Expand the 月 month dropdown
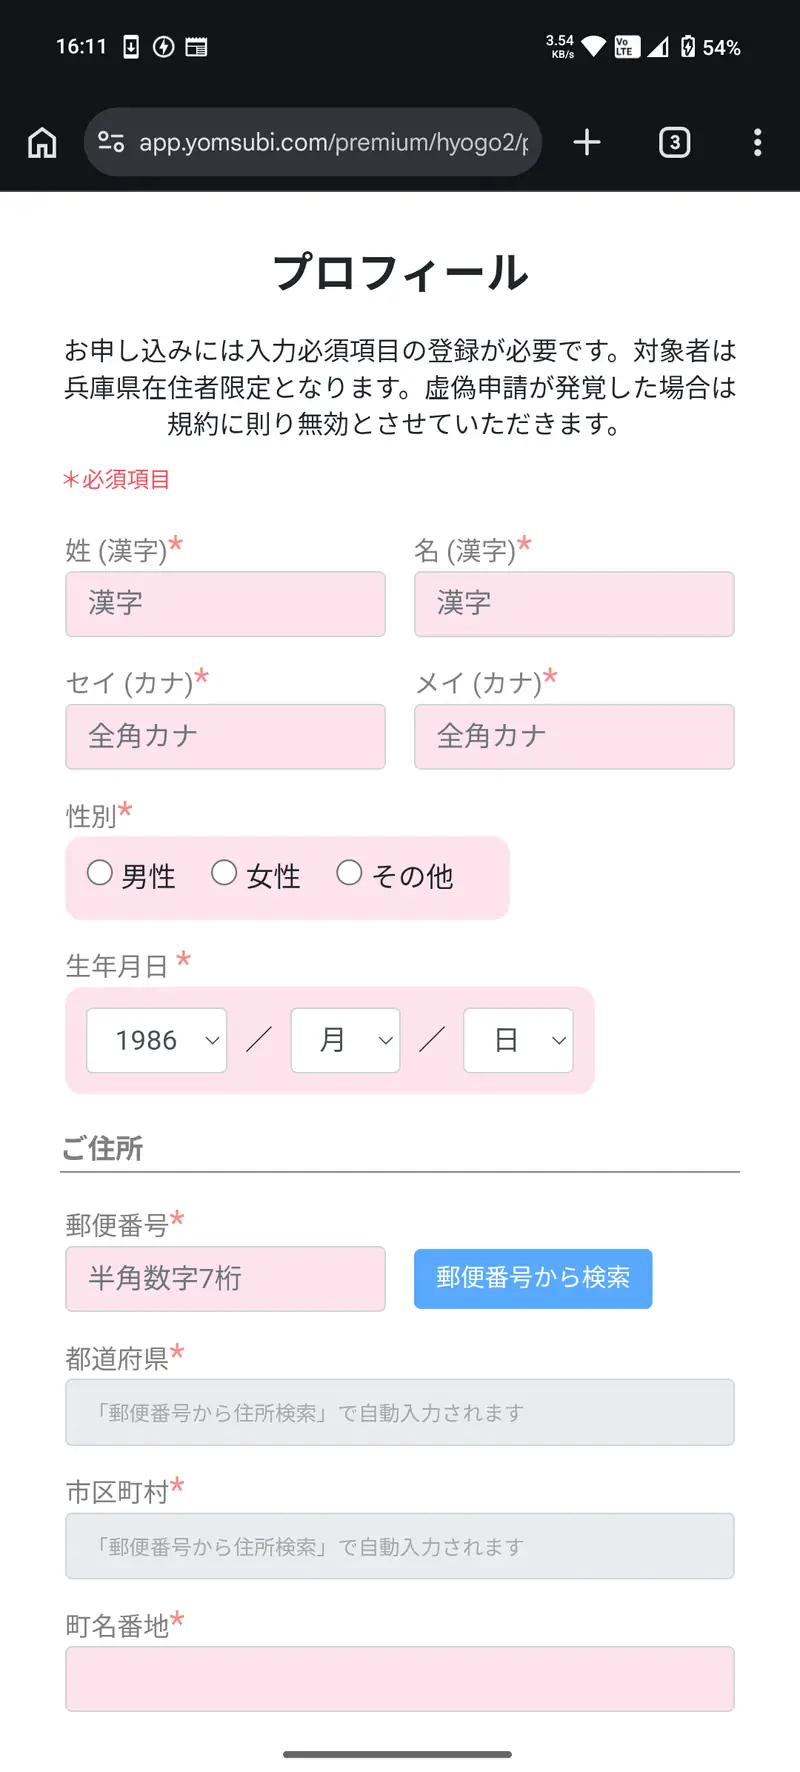 [x=345, y=1041]
